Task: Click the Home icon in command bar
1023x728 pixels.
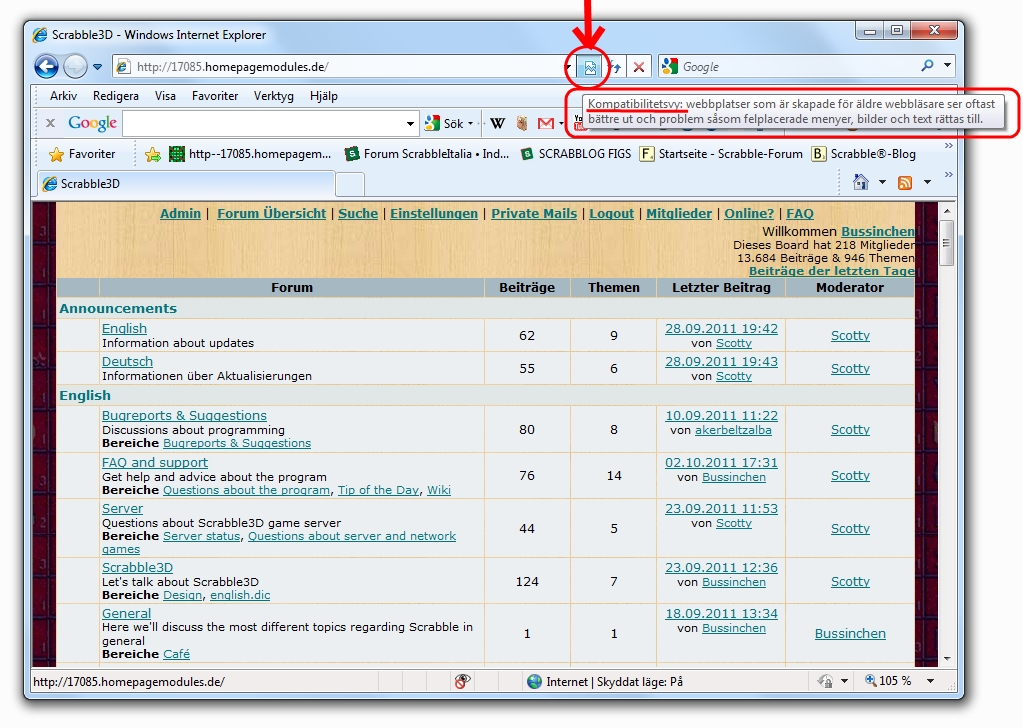Action: tap(860, 182)
